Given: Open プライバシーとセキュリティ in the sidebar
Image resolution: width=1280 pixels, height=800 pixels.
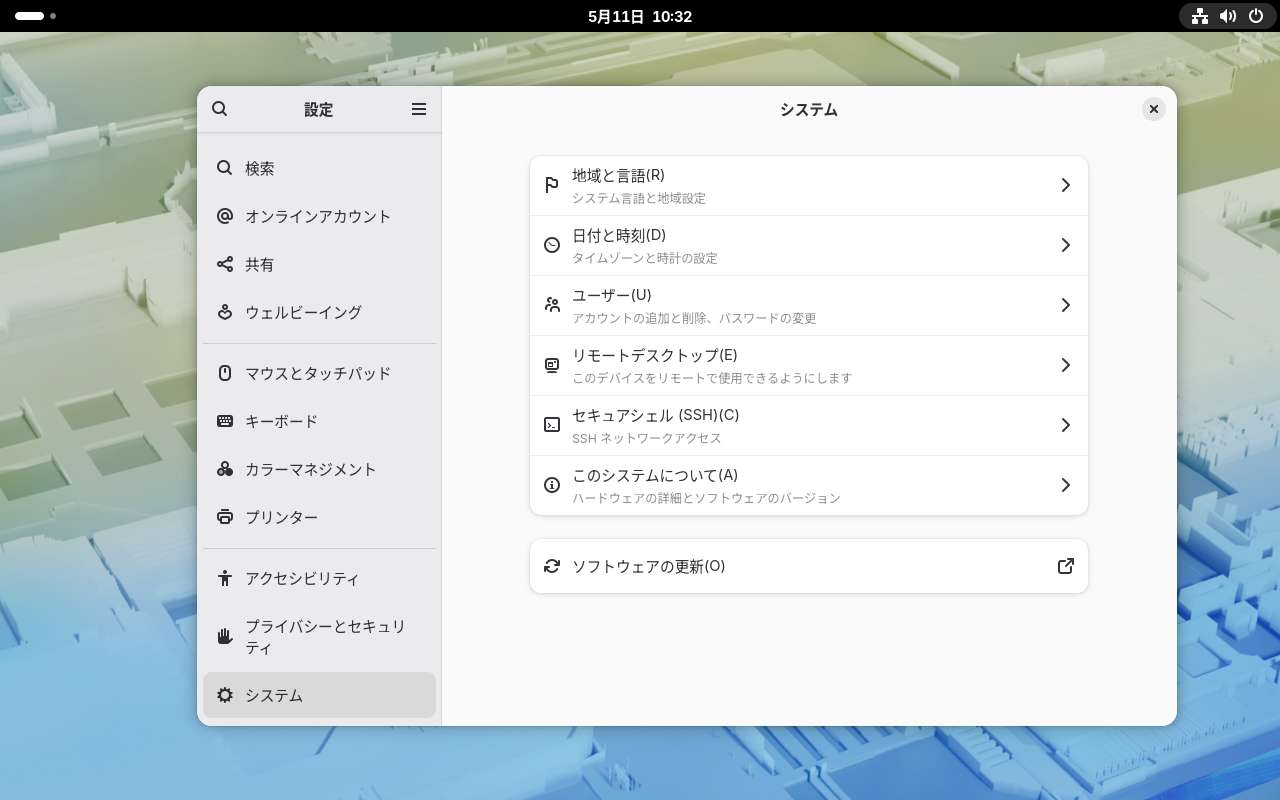Looking at the screenshot, I should 319,637.
